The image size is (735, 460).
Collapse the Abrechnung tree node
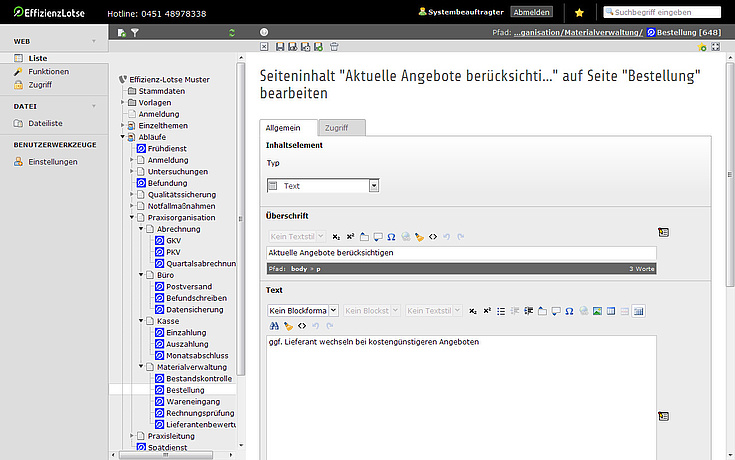(141, 228)
